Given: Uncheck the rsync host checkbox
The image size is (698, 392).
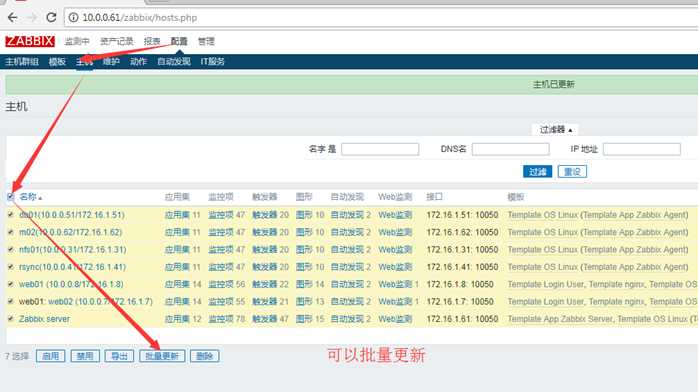Looking at the screenshot, I should coord(11,267).
